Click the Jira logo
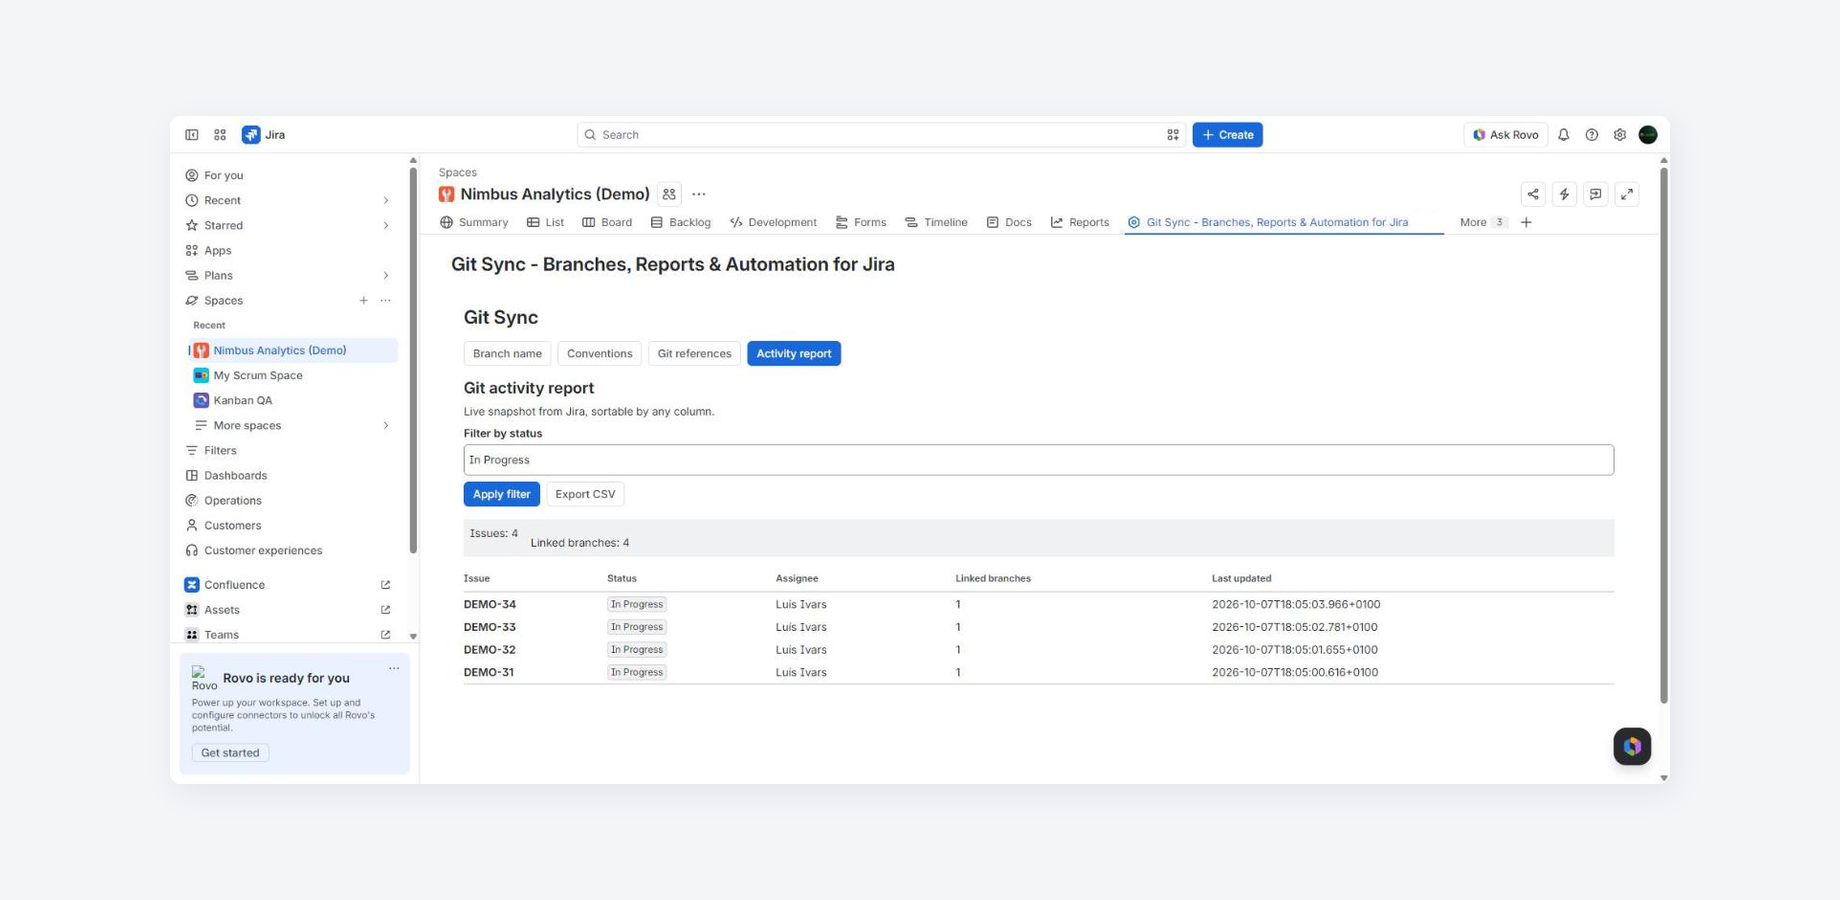This screenshot has width=1840, height=900. click(264, 135)
